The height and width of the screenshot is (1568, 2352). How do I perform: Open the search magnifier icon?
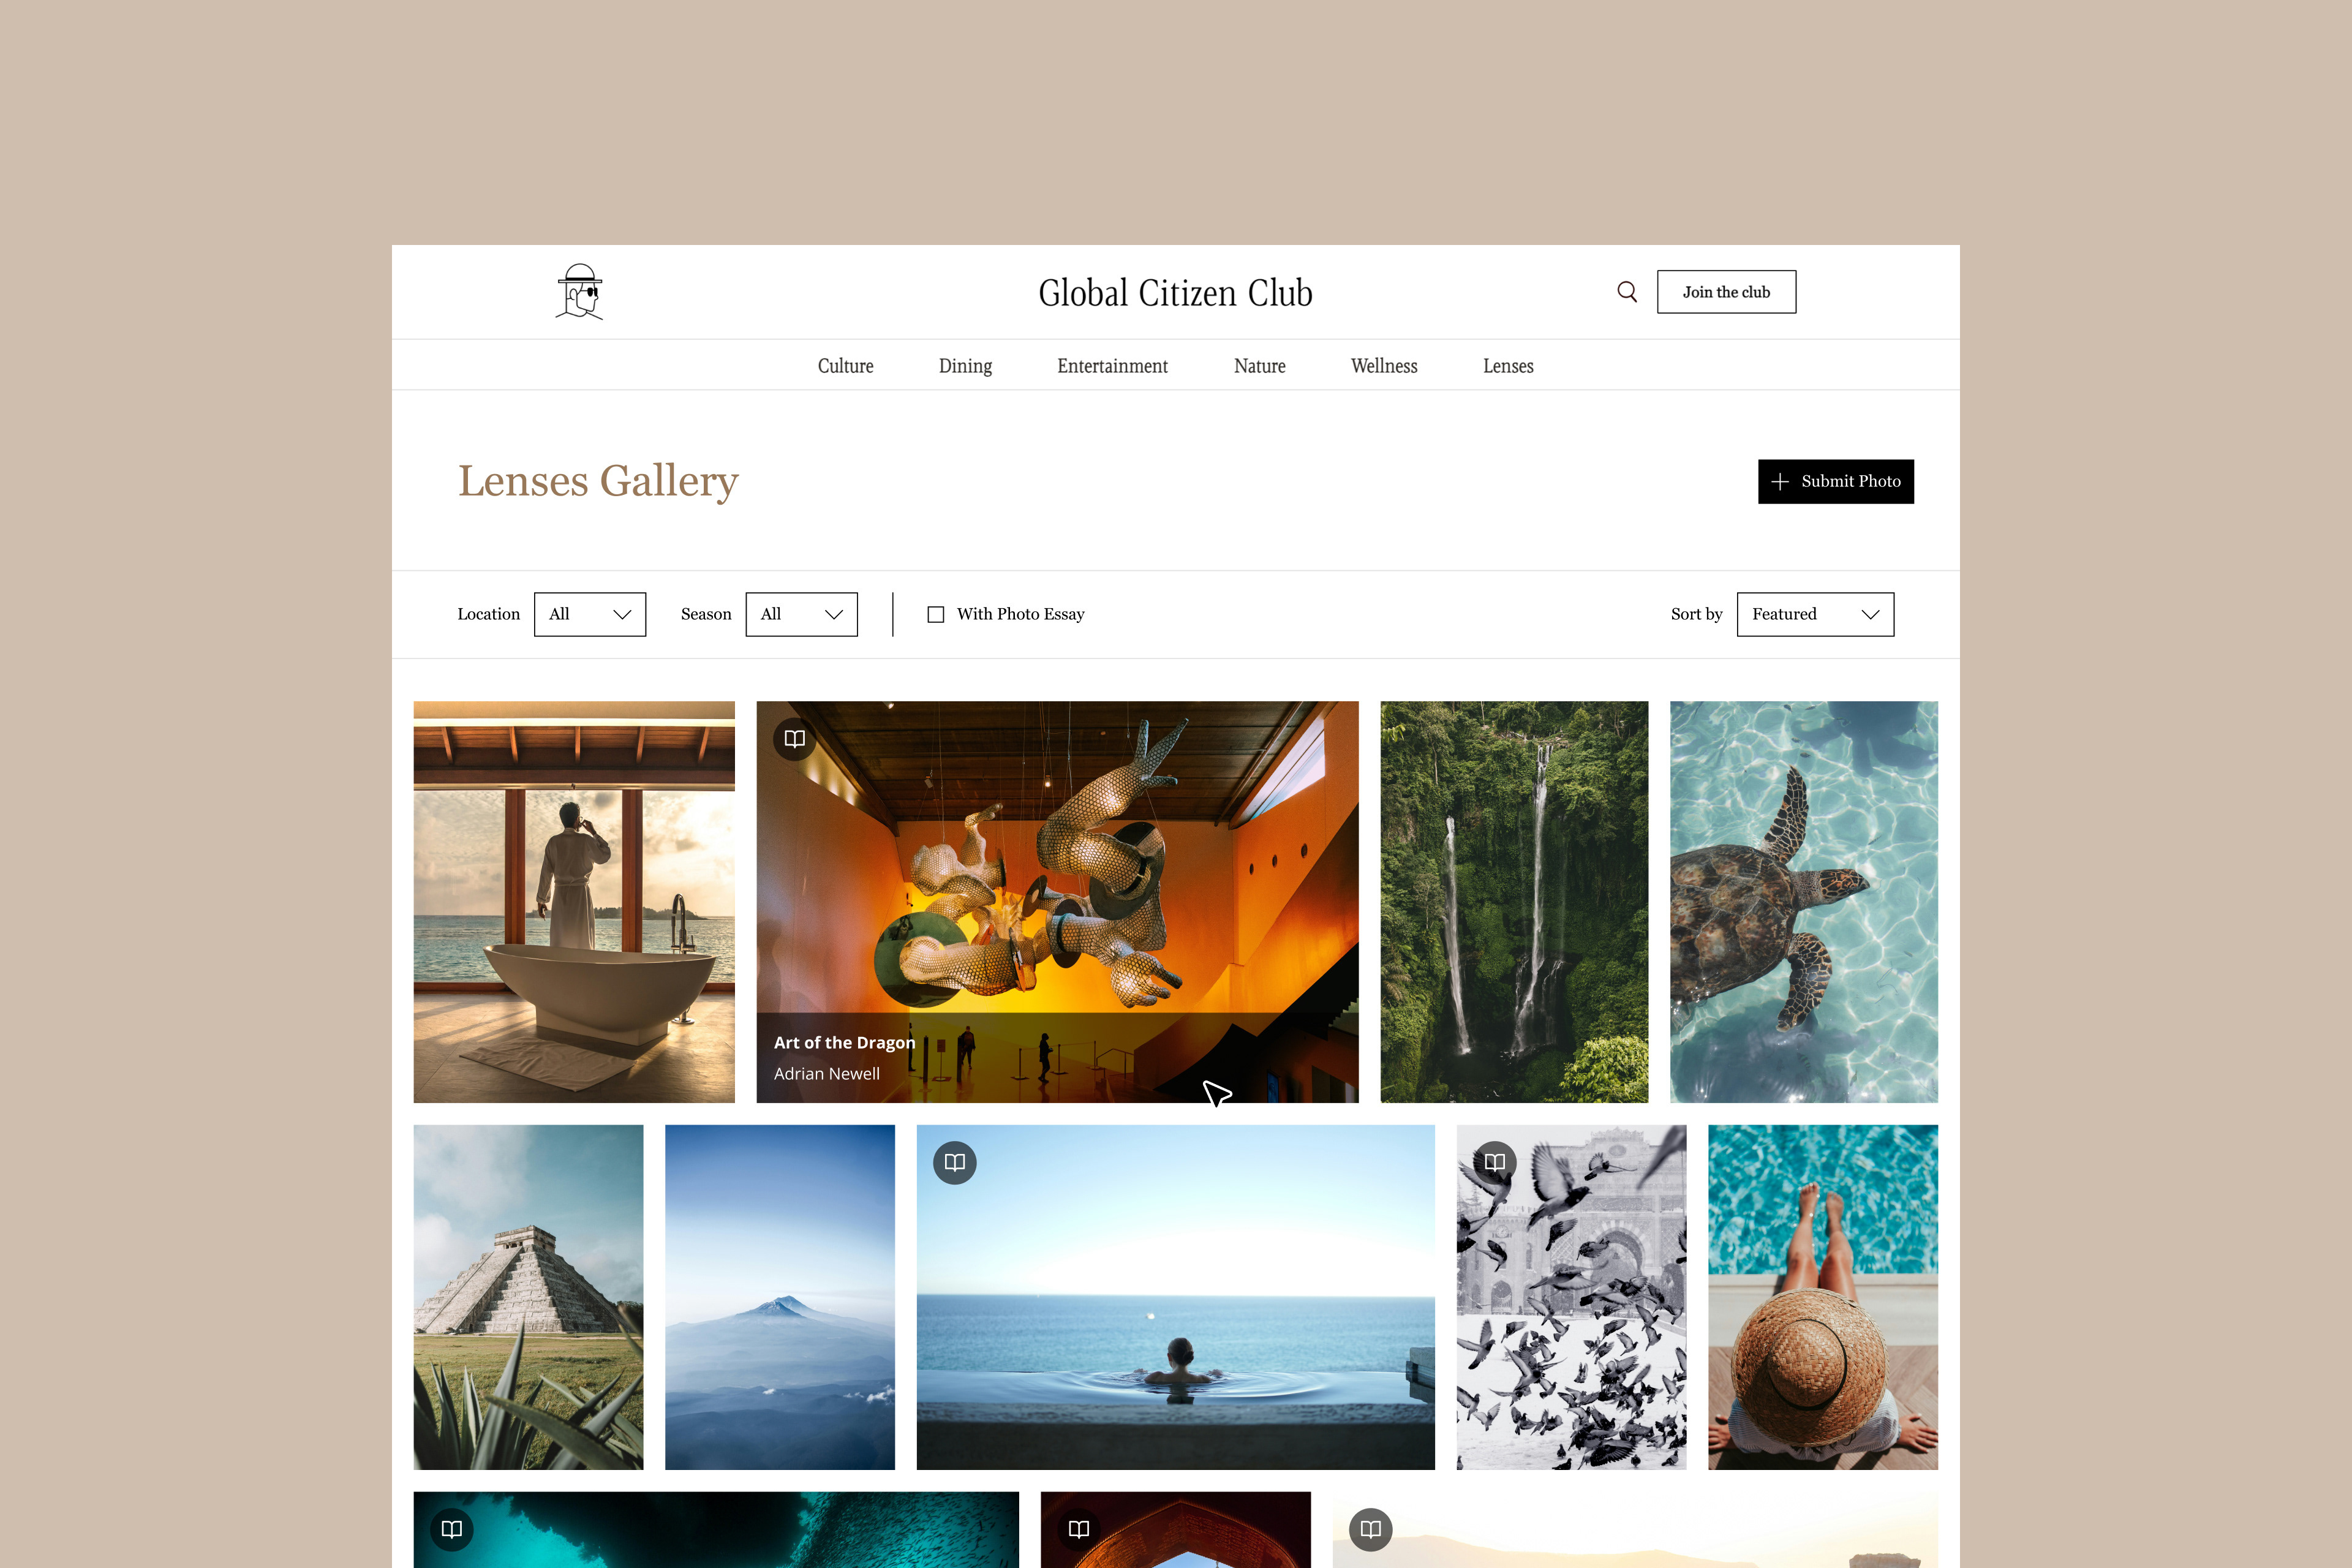tap(1627, 292)
